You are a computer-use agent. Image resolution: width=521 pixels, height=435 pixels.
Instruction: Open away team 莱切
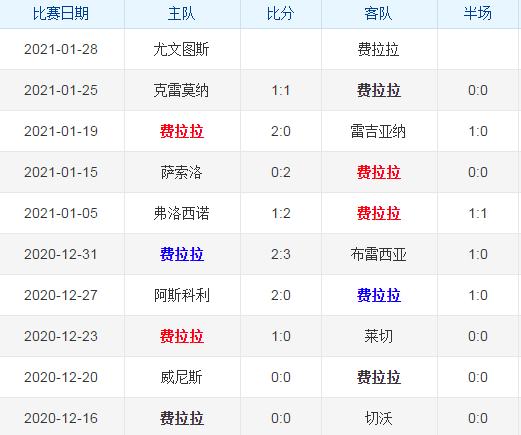point(378,336)
